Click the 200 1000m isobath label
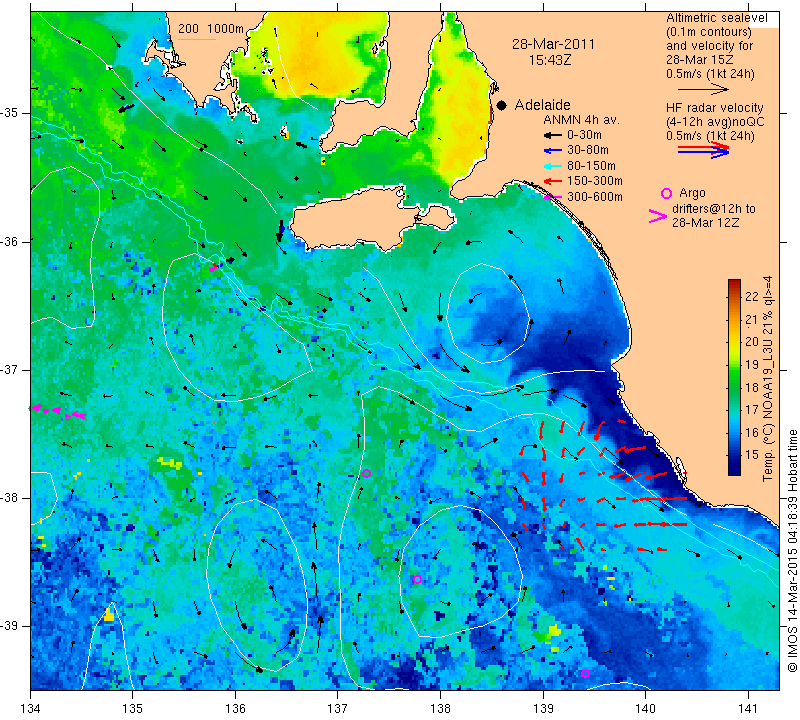800x720 pixels. coord(211,29)
